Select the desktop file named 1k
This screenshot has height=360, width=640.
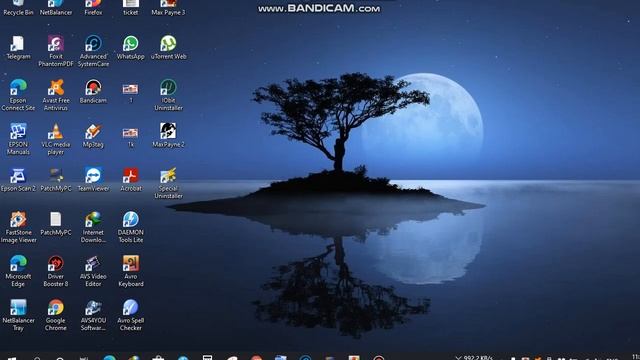click(x=131, y=133)
